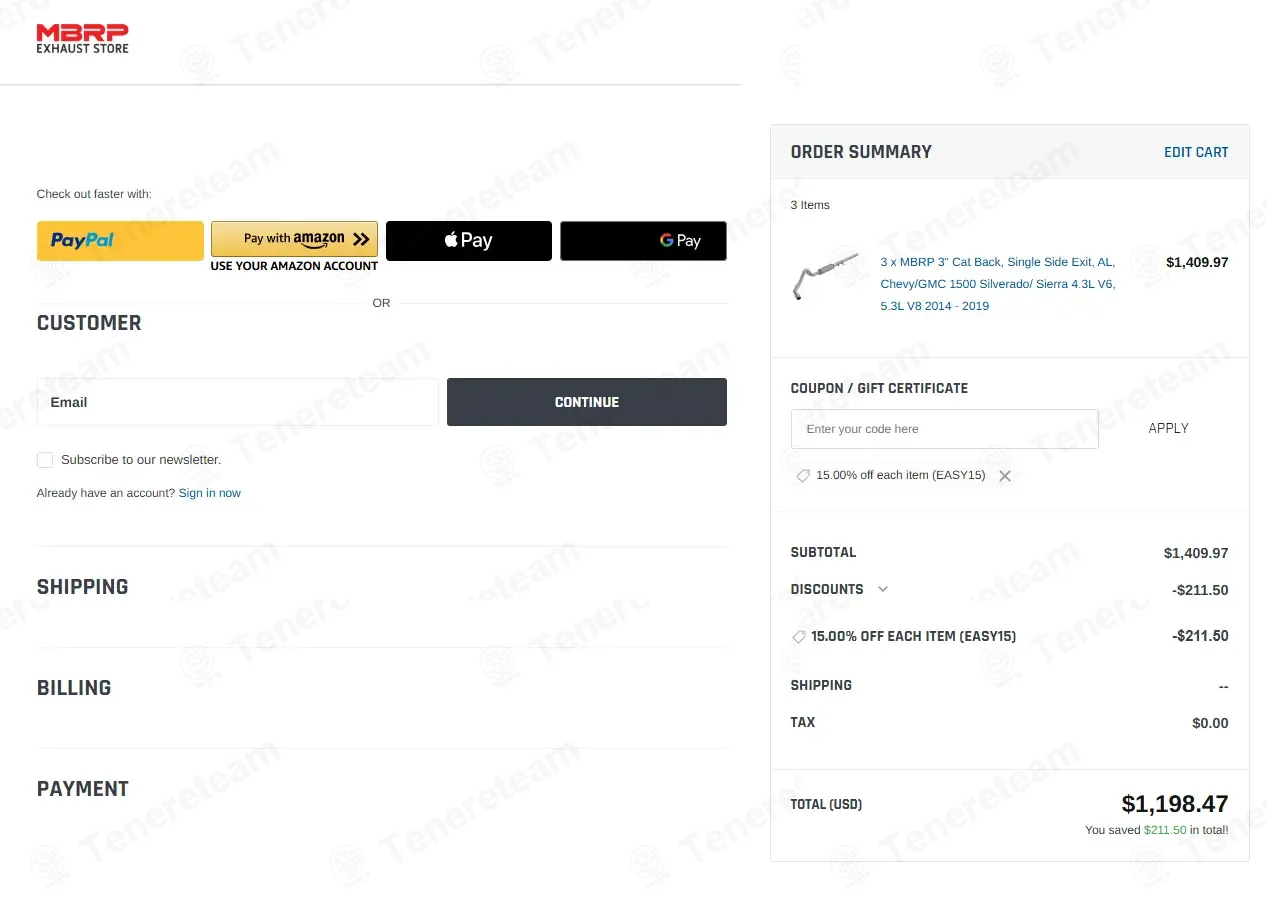The height and width of the screenshot is (905, 1267).
Task: Click the SUBTOTAL value $1,409.97
Action: coord(1196,553)
